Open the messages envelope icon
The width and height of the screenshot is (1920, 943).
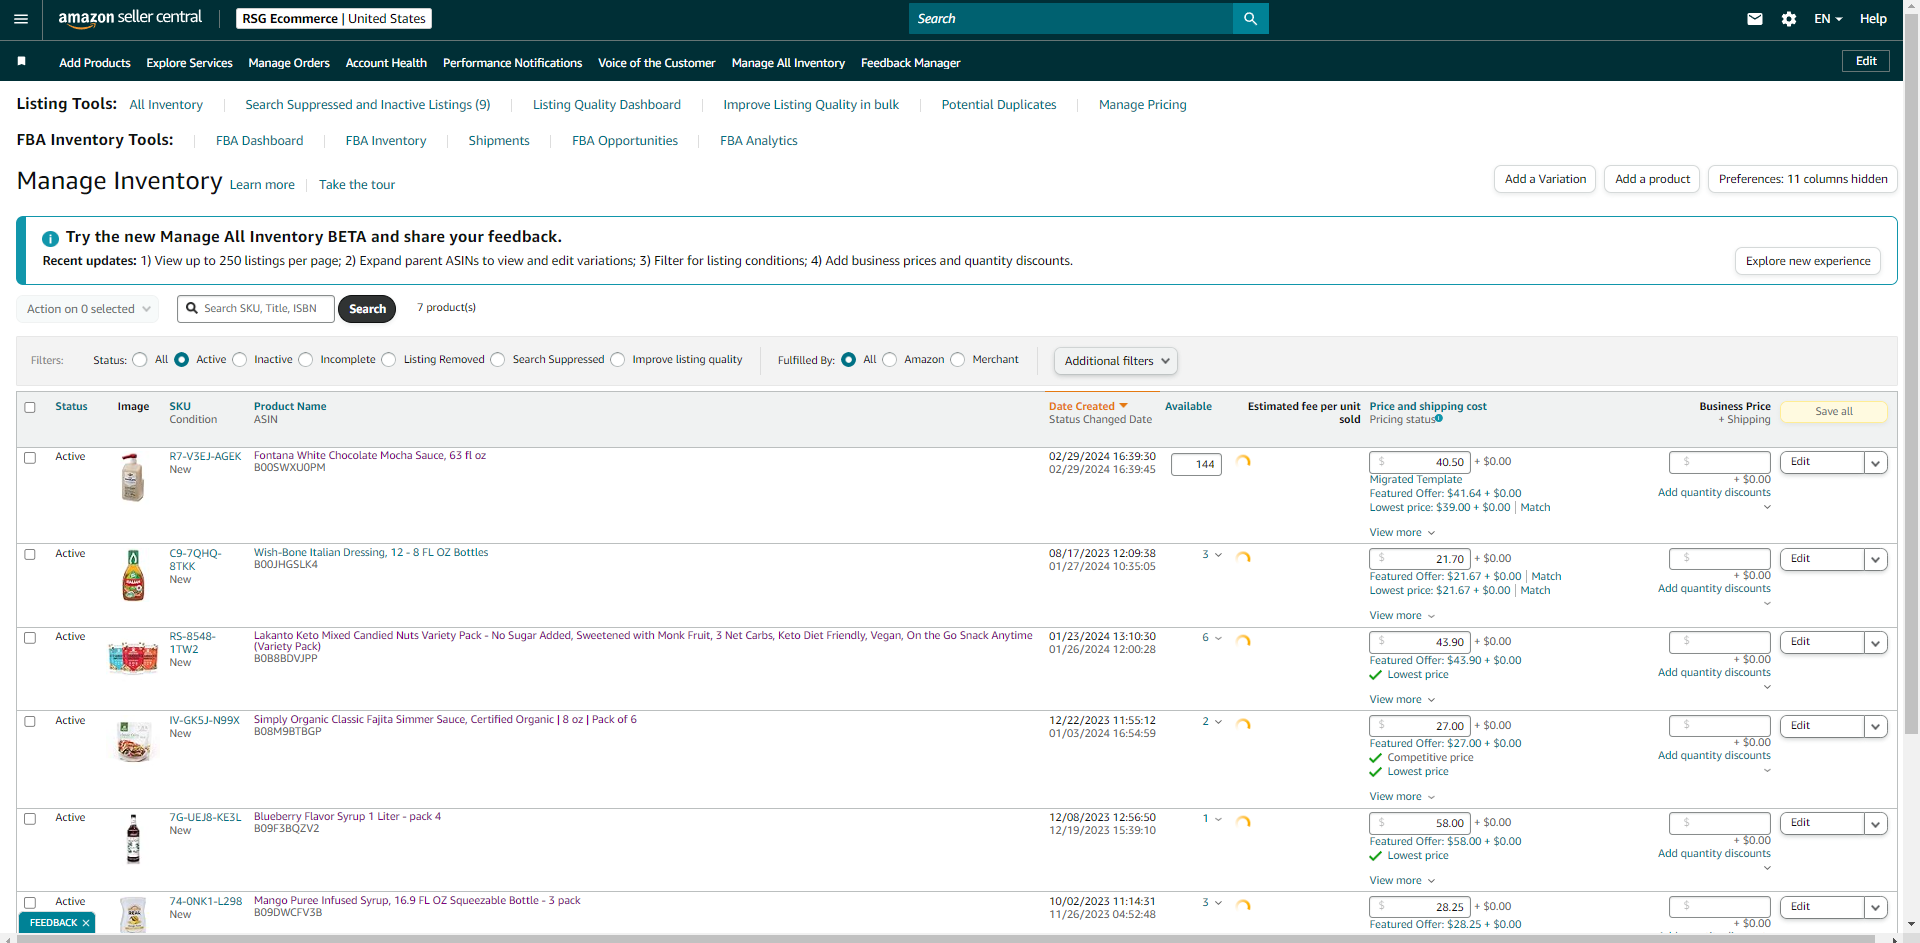1755,19
